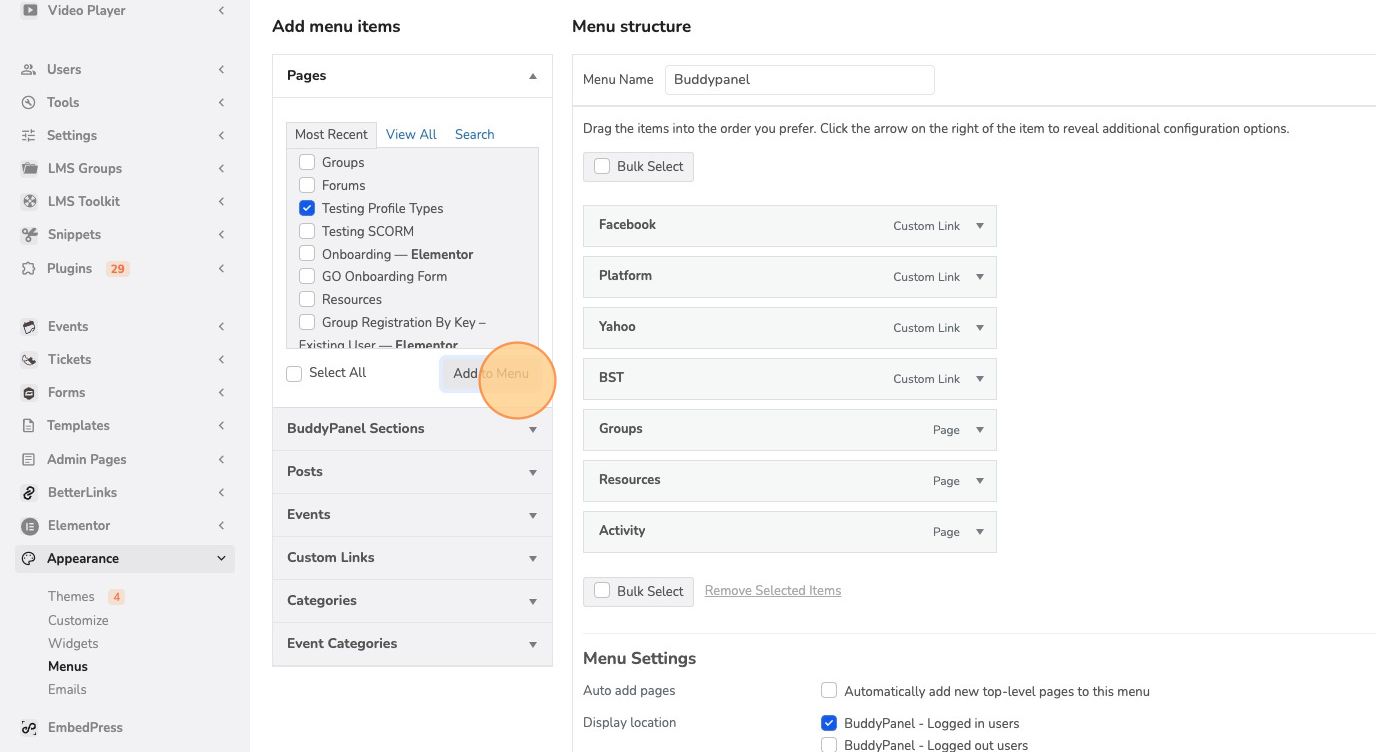The width and height of the screenshot is (1376, 752).
Task: Expand Facebook menu item options arrow
Action: coord(980,226)
